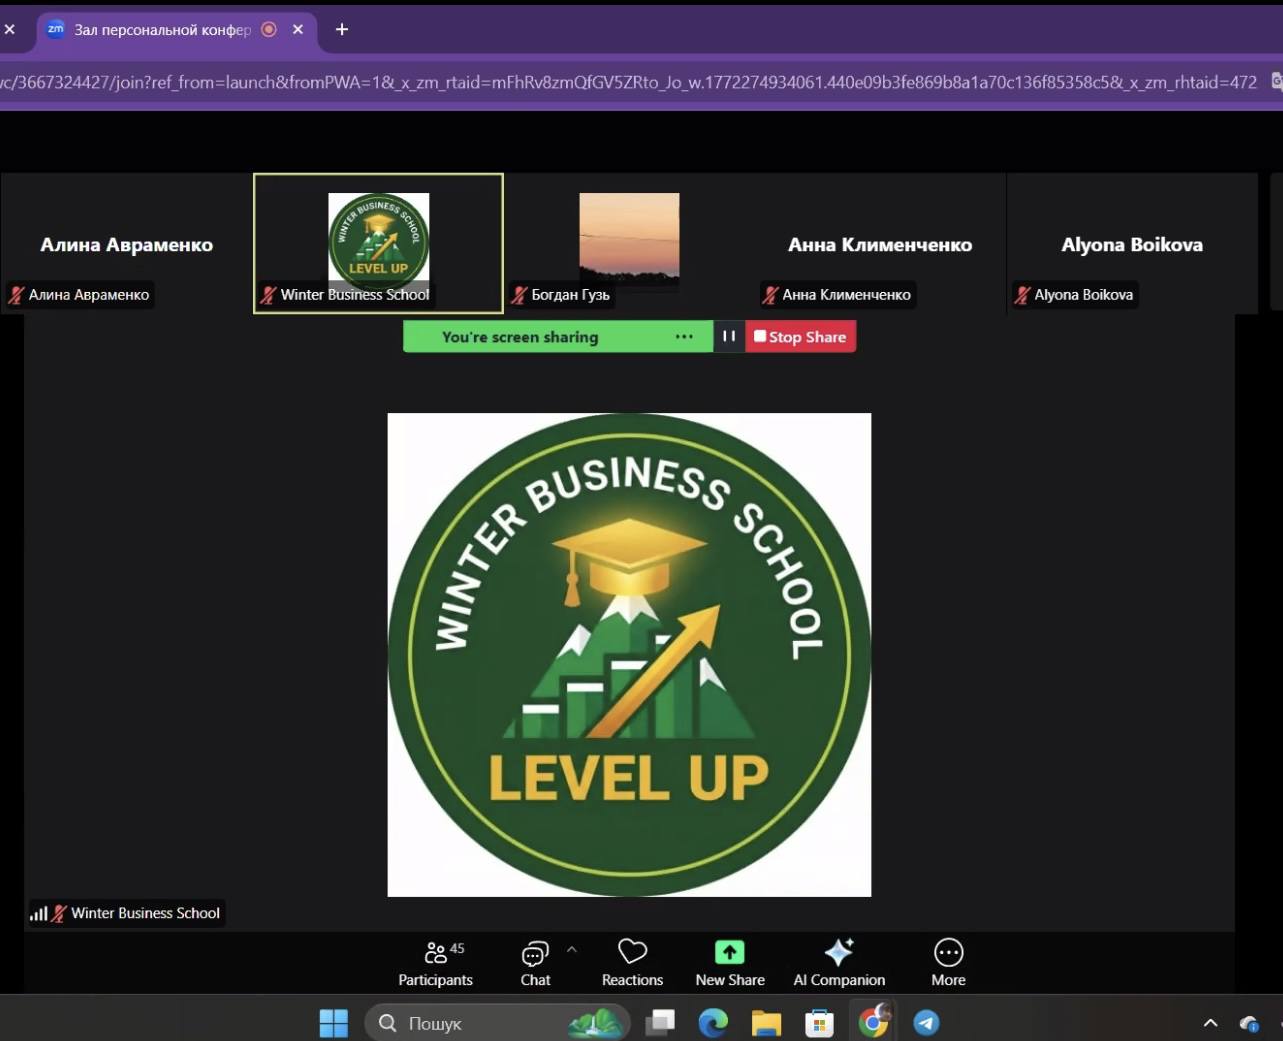
Task: Open screen sharing options ellipsis menu
Action: coord(684,337)
